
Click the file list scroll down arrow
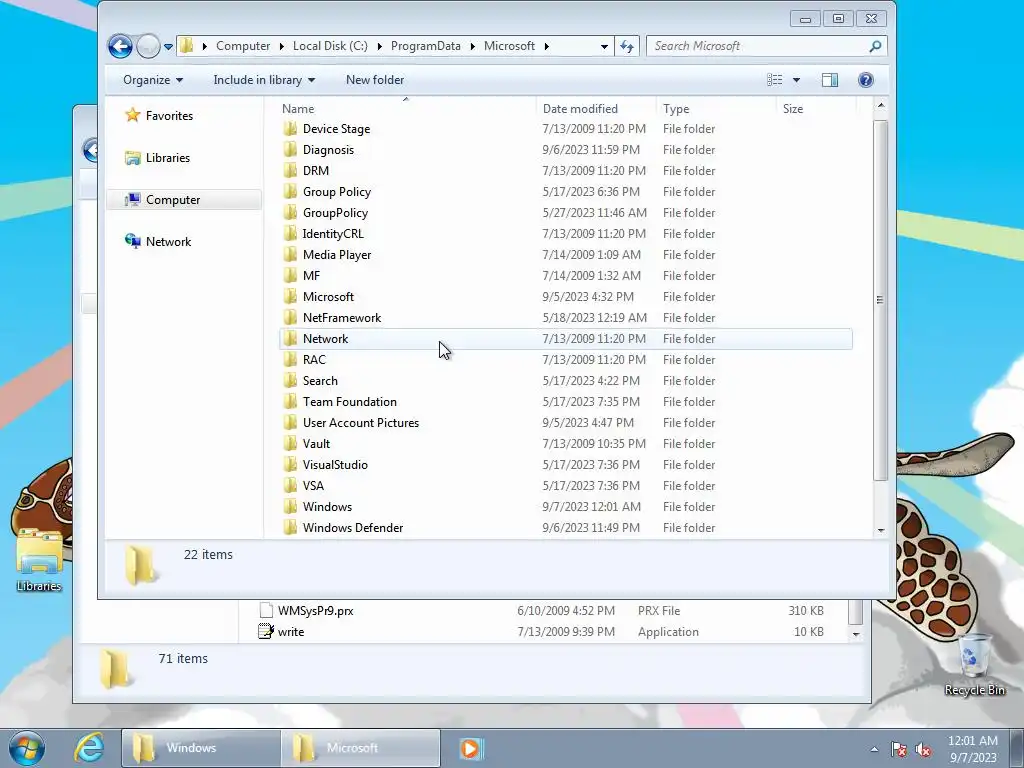point(881,530)
